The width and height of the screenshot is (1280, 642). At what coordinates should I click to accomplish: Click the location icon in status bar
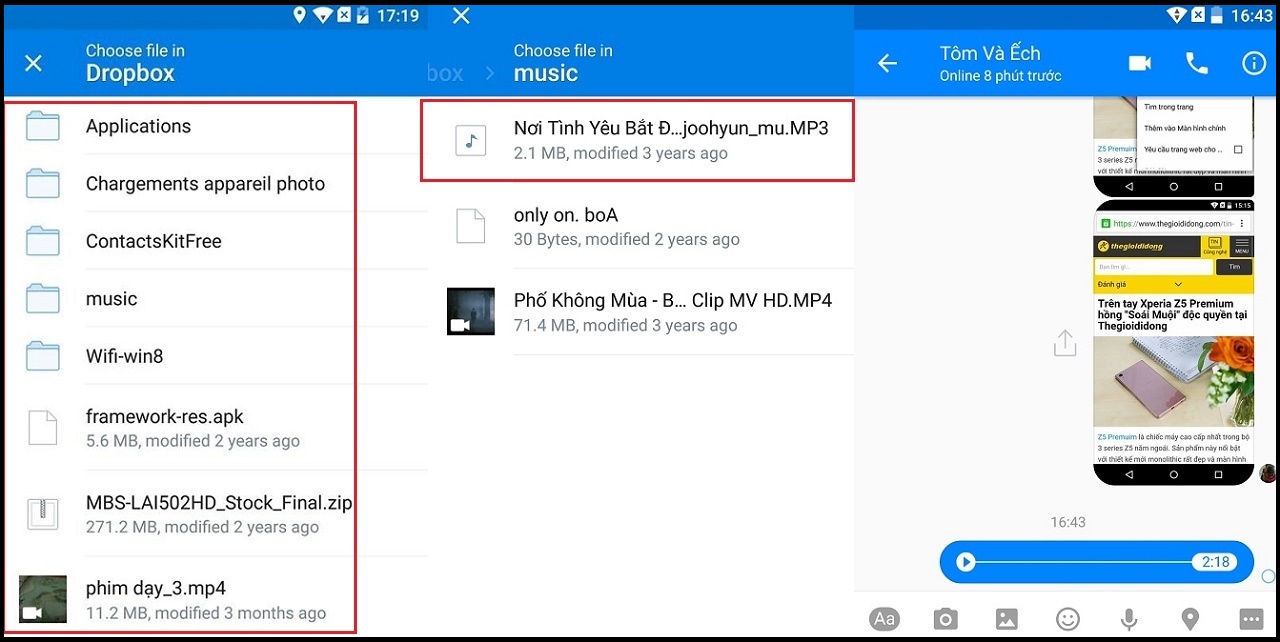click(x=299, y=15)
